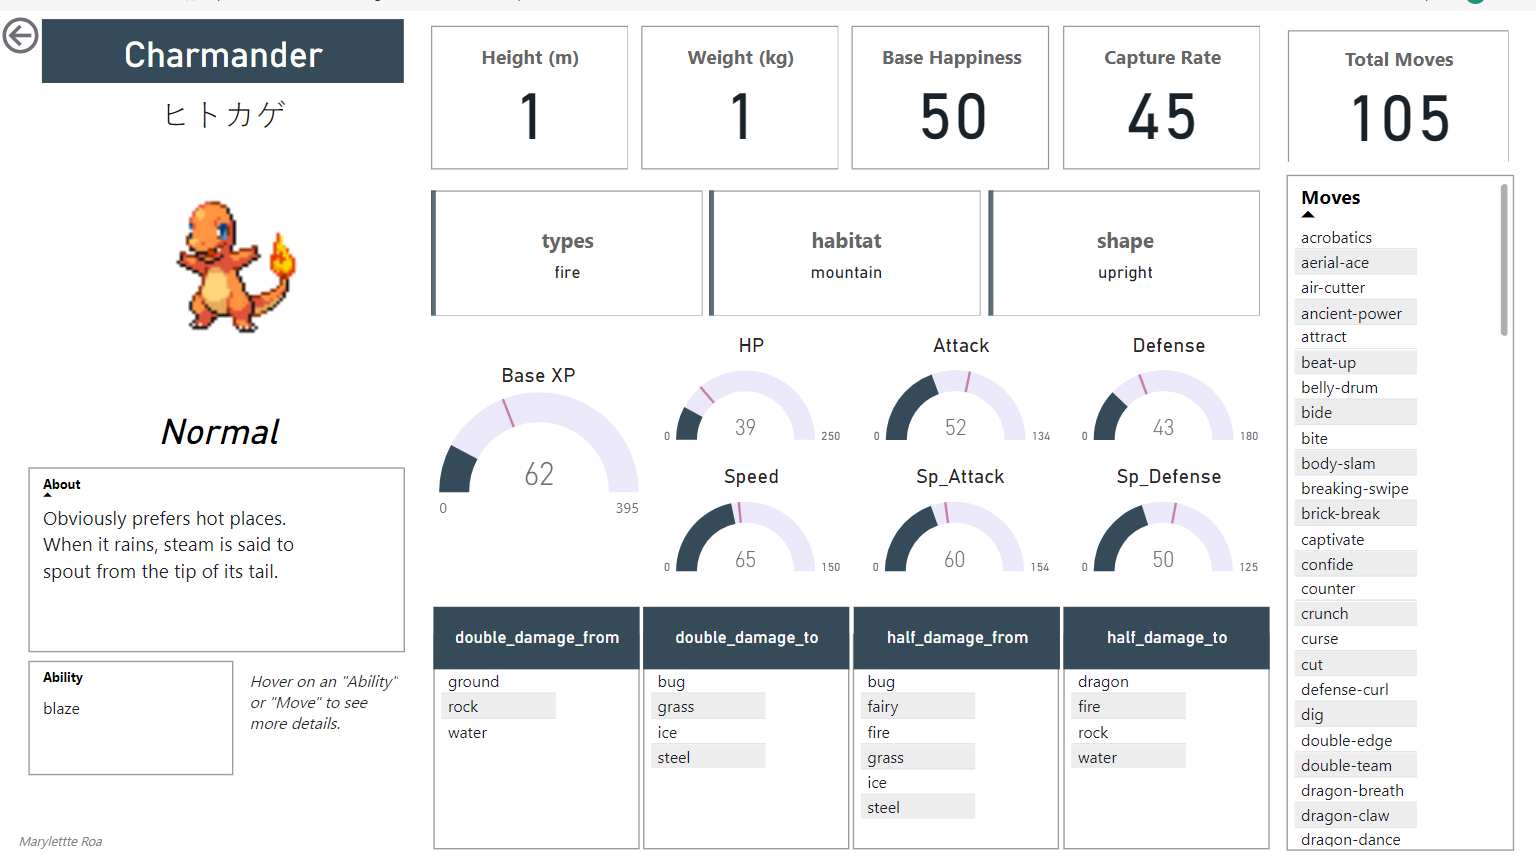Select fairy in half_damage_from table
Image resolution: width=1536 pixels, height=864 pixels.
(882, 707)
